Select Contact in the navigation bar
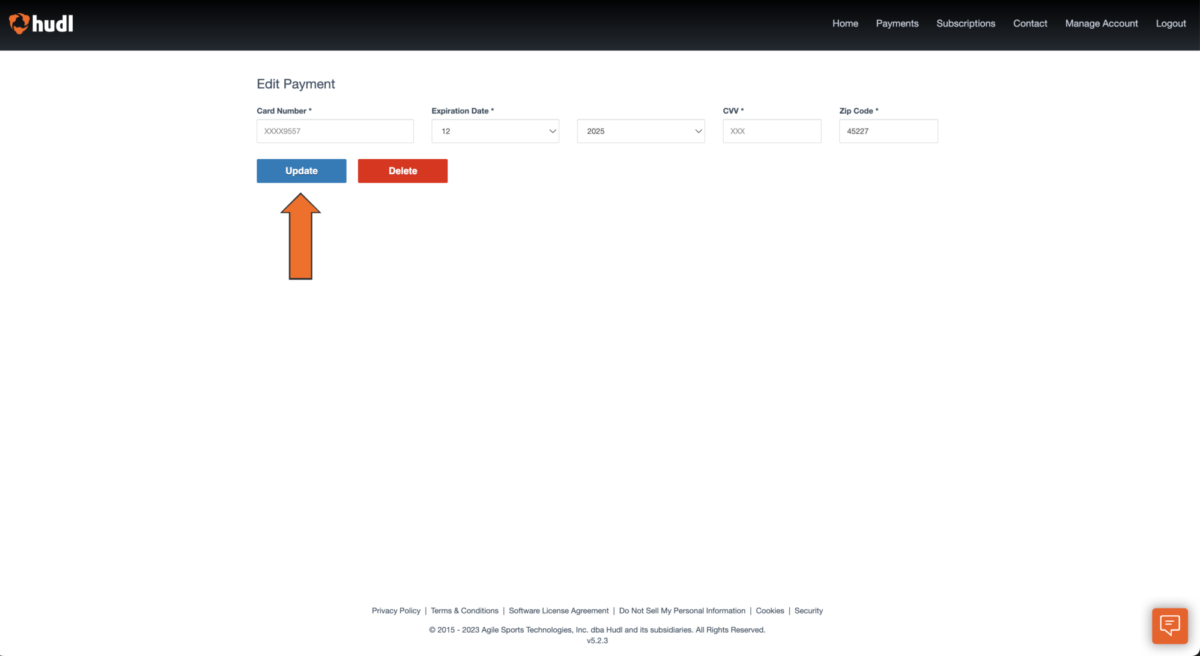The height and width of the screenshot is (656, 1200). (1029, 23)
